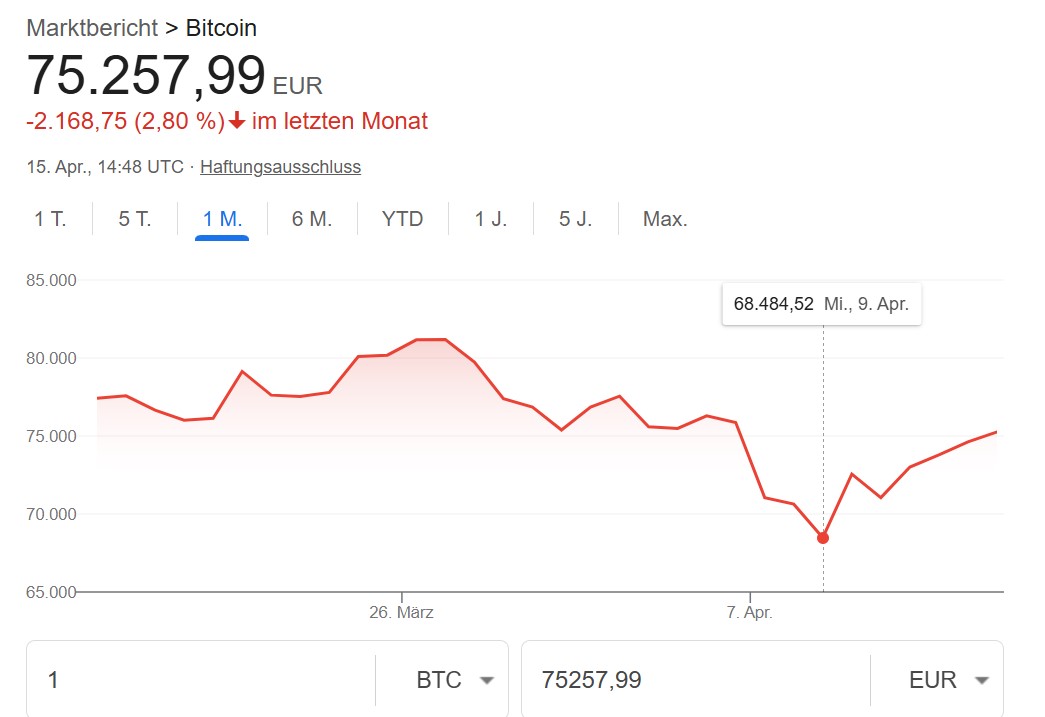This screenshot has width=1045, height=717.
Task: Switch to the 1 T. time range
Action: click(x=50, y=219)
